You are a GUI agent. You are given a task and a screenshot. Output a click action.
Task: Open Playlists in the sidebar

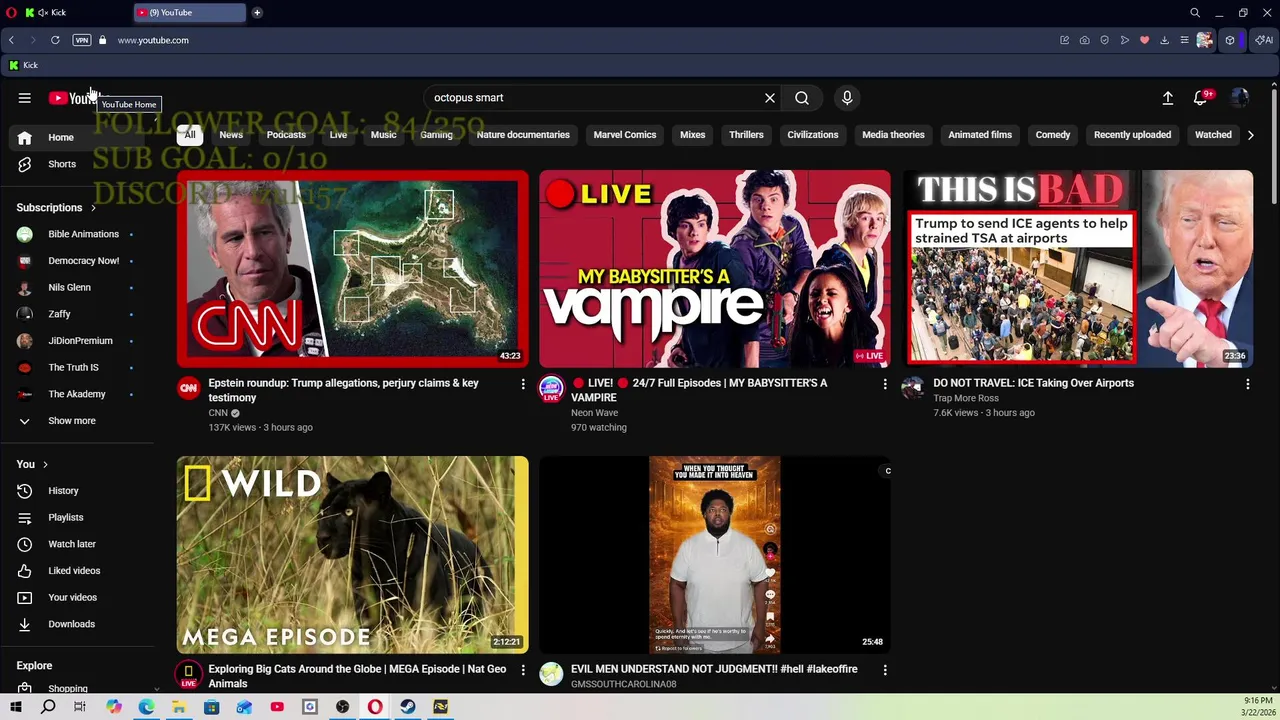pyautogui.click(x=78, y=517)
